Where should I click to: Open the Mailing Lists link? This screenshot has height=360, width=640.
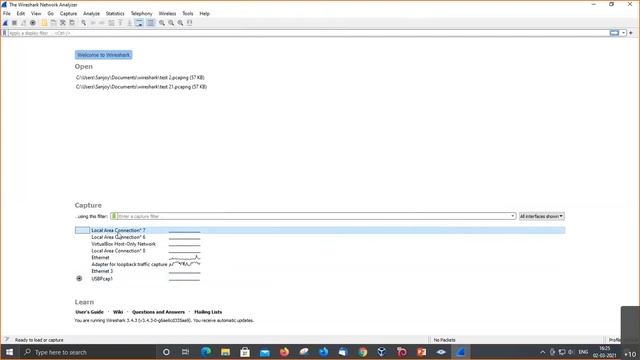[208, 312]
